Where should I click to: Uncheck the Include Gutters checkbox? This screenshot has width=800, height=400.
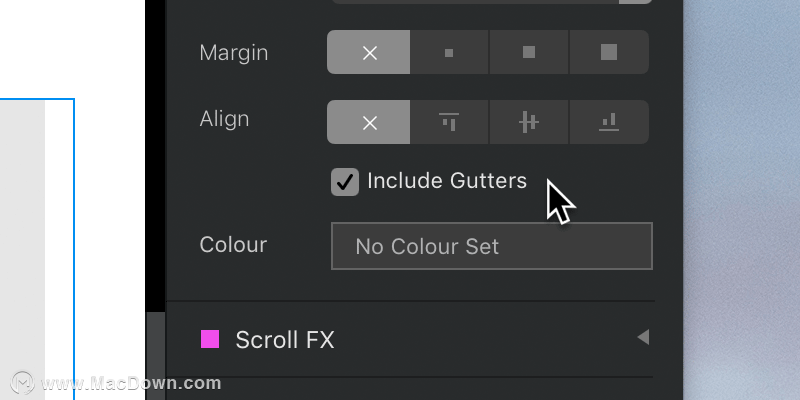(x=345, y=182)
